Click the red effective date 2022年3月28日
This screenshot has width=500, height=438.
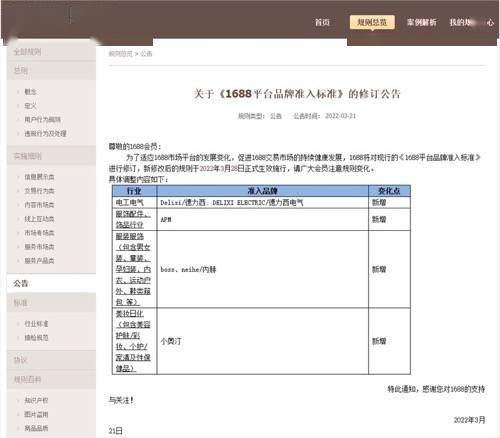222,169
